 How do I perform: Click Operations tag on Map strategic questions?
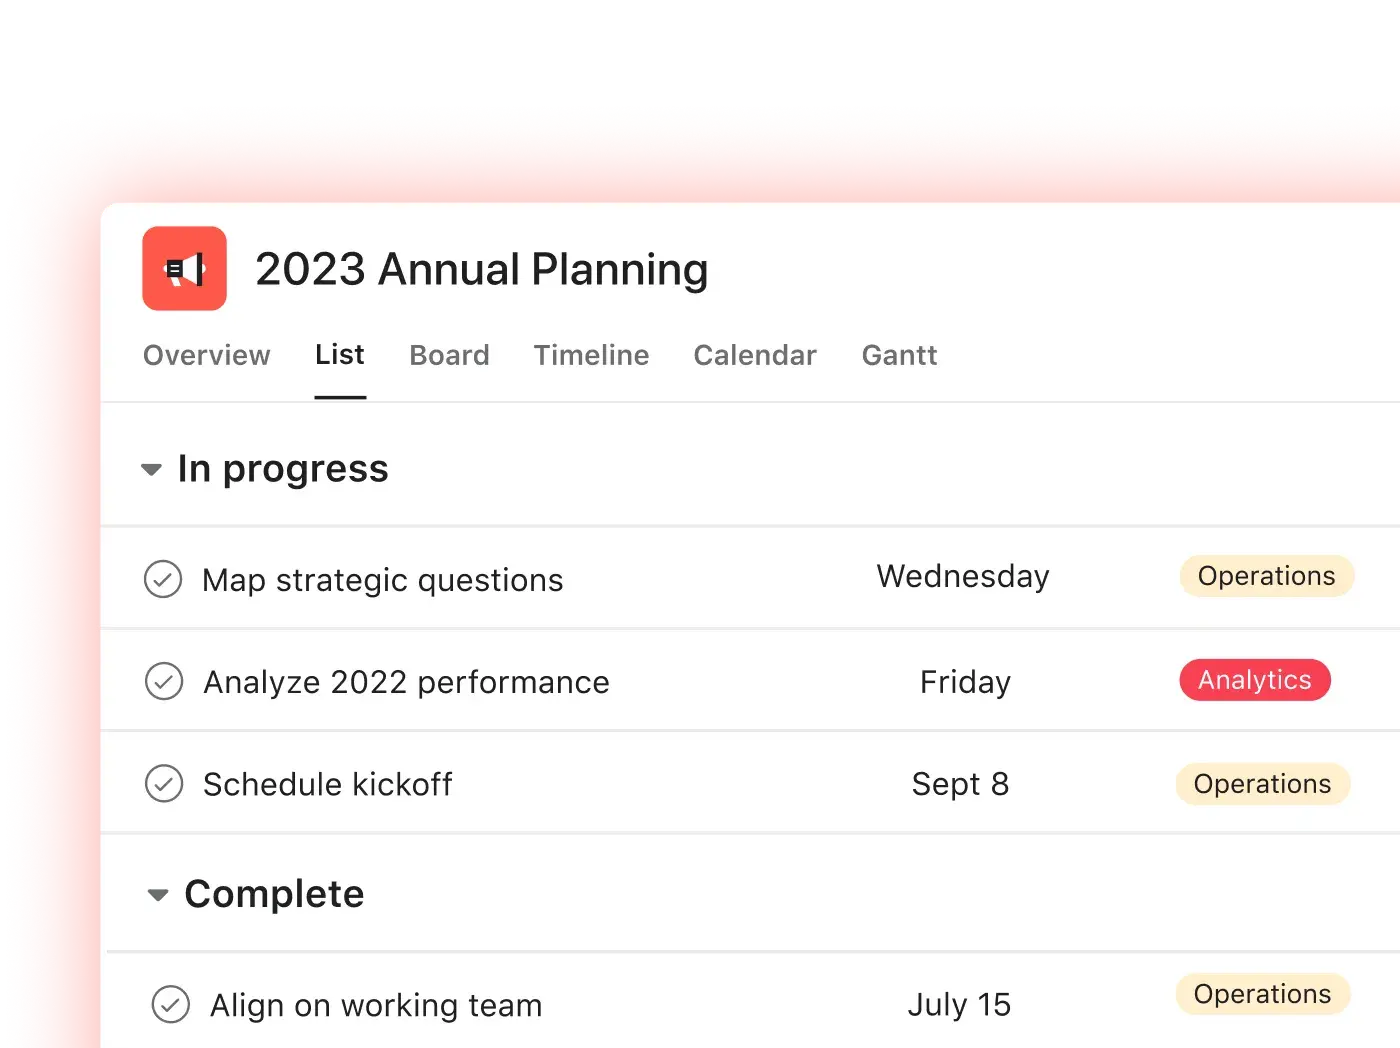(1267, 576)
